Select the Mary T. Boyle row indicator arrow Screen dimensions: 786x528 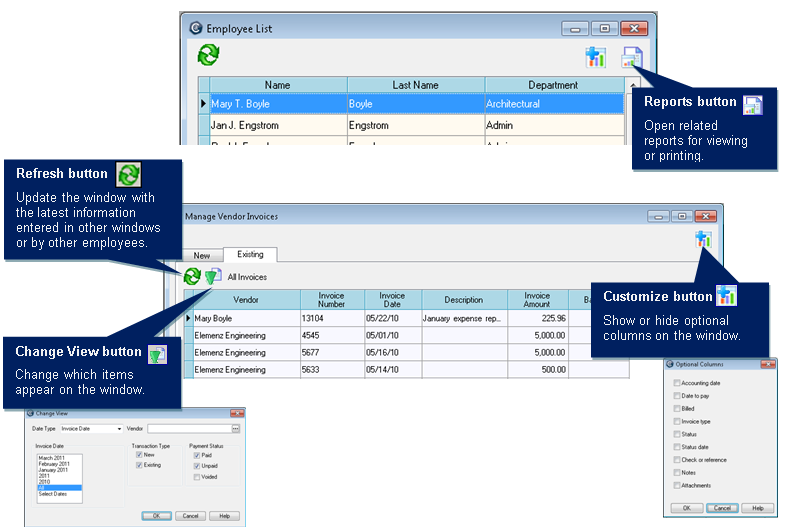(x=204, y=103)
